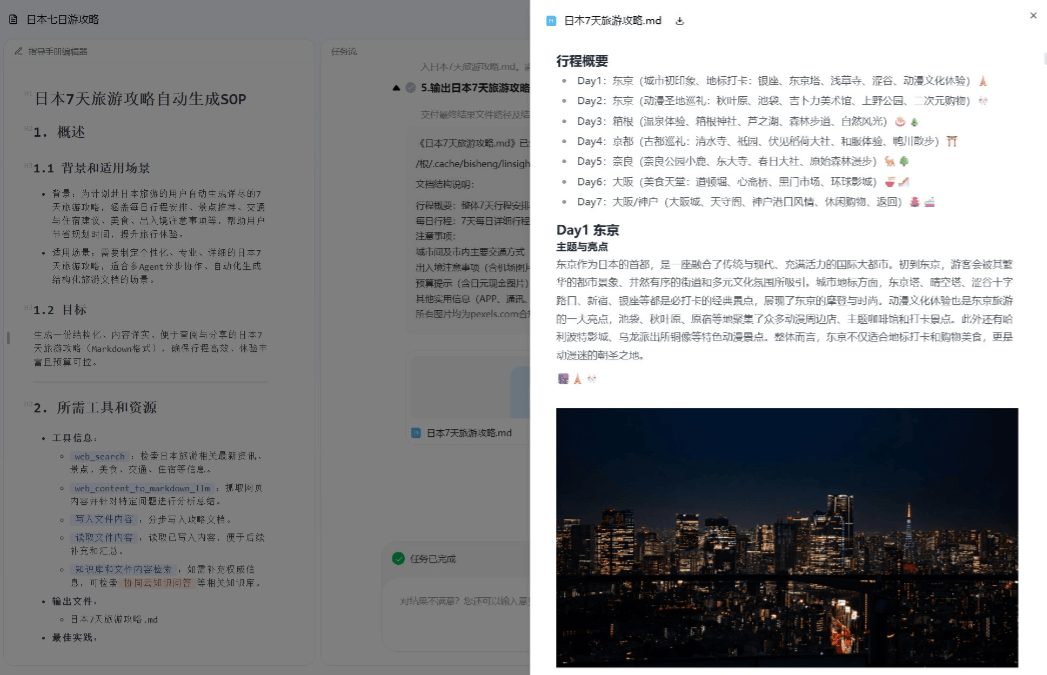Click the Tokyo night skyline image

(786, 536)
